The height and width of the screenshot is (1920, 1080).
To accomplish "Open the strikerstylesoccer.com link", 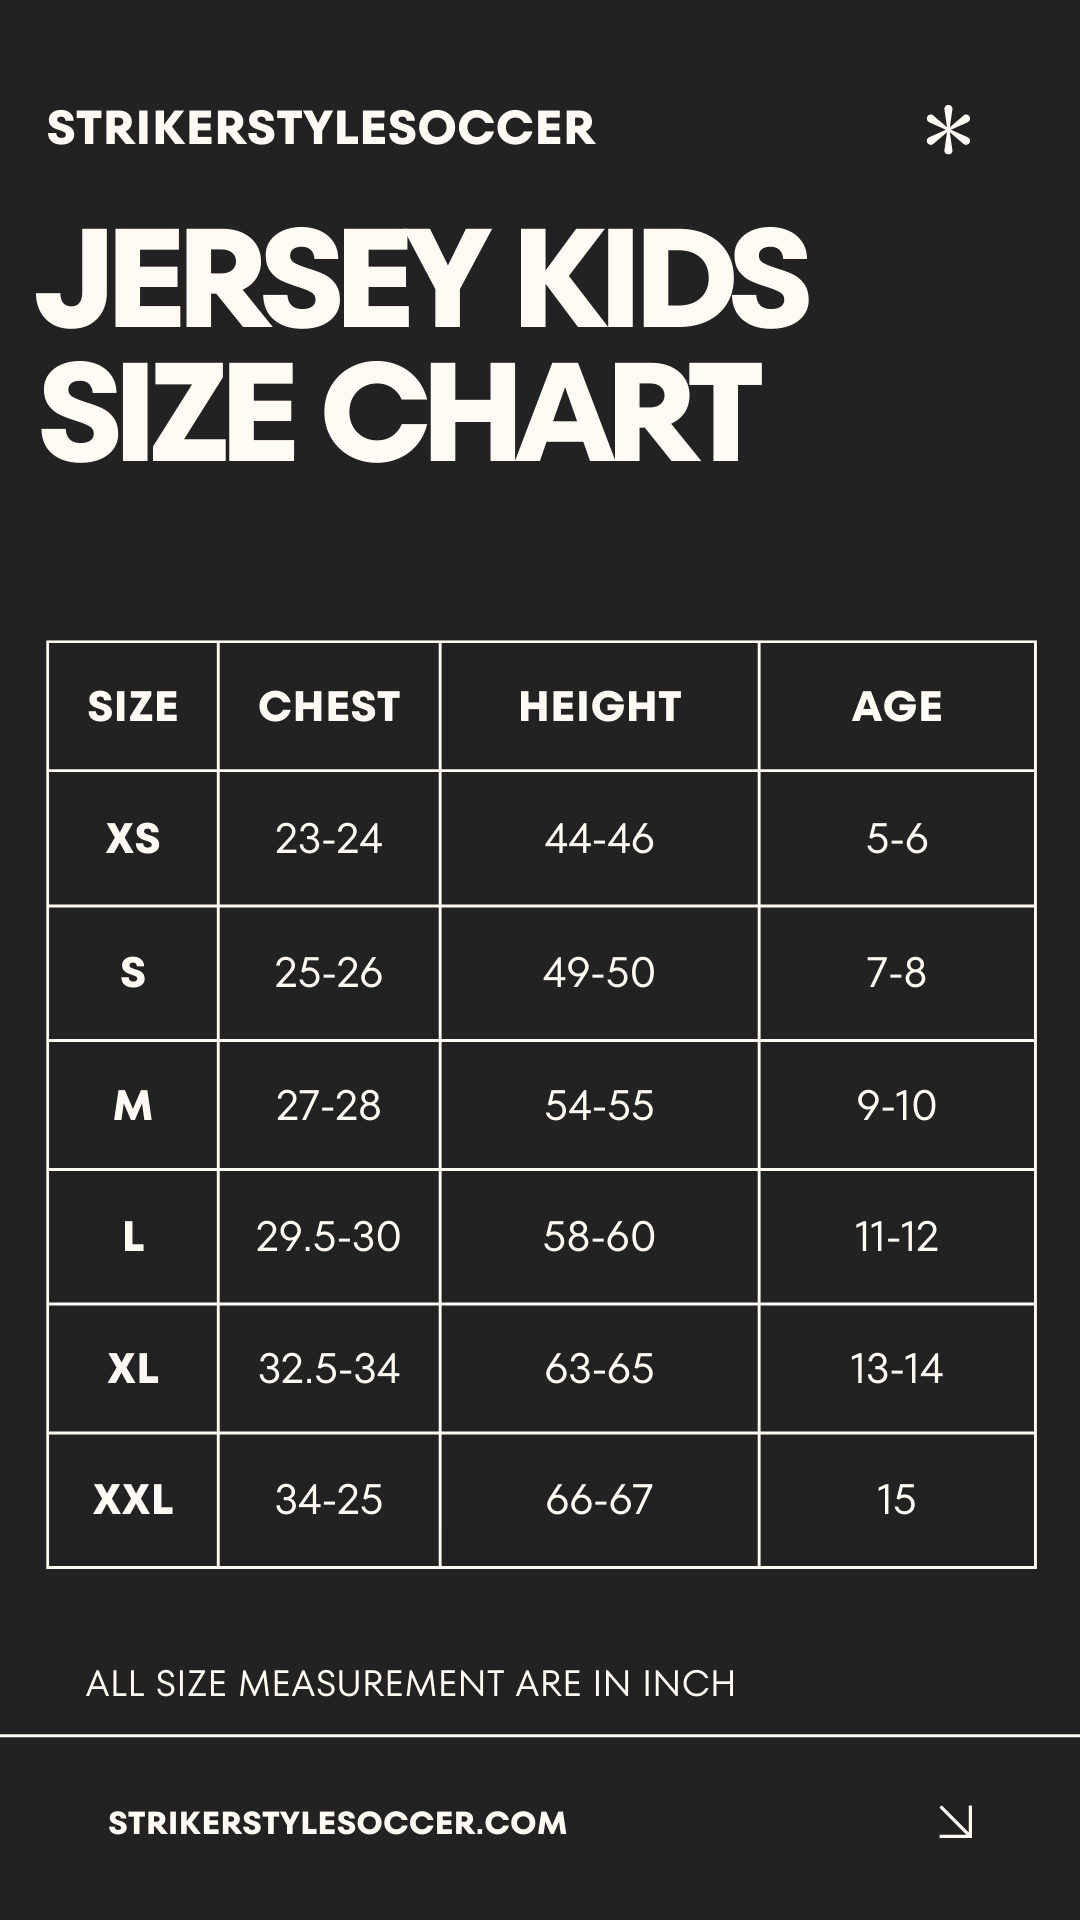I will (x=337, y=1823).
